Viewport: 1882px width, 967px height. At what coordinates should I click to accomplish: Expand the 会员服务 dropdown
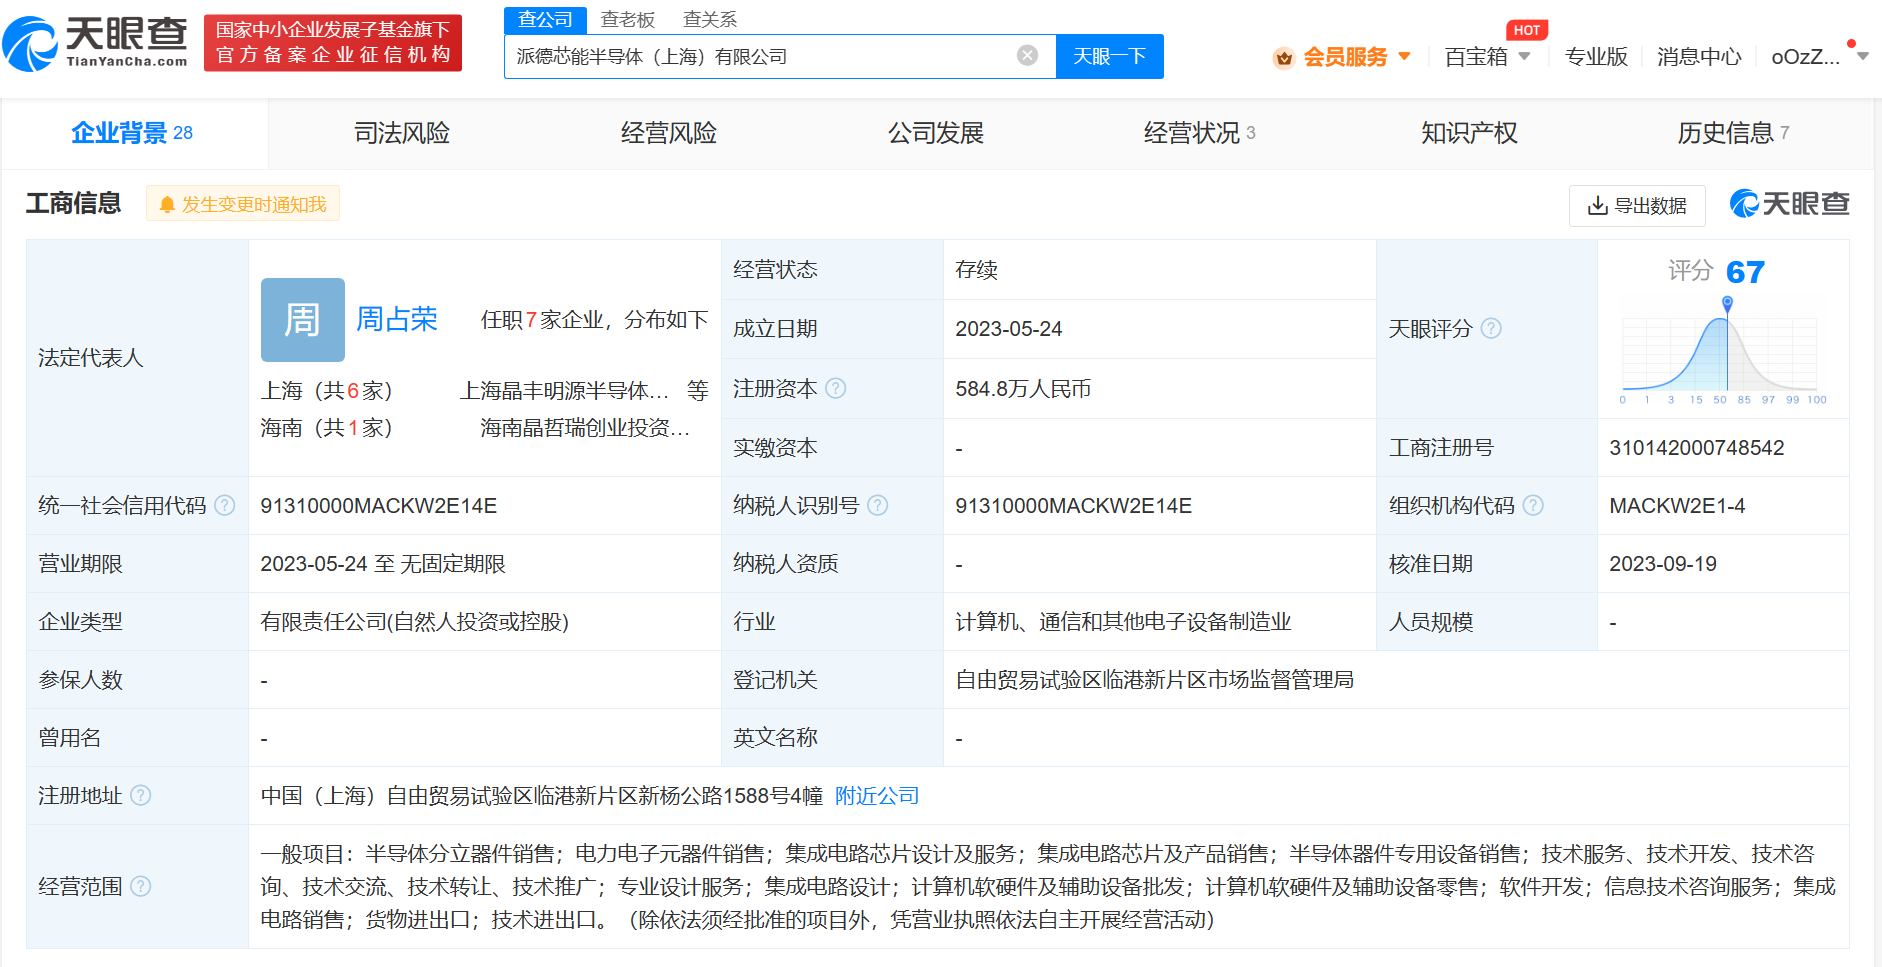pyautogui.click(x=1404, y=56)
